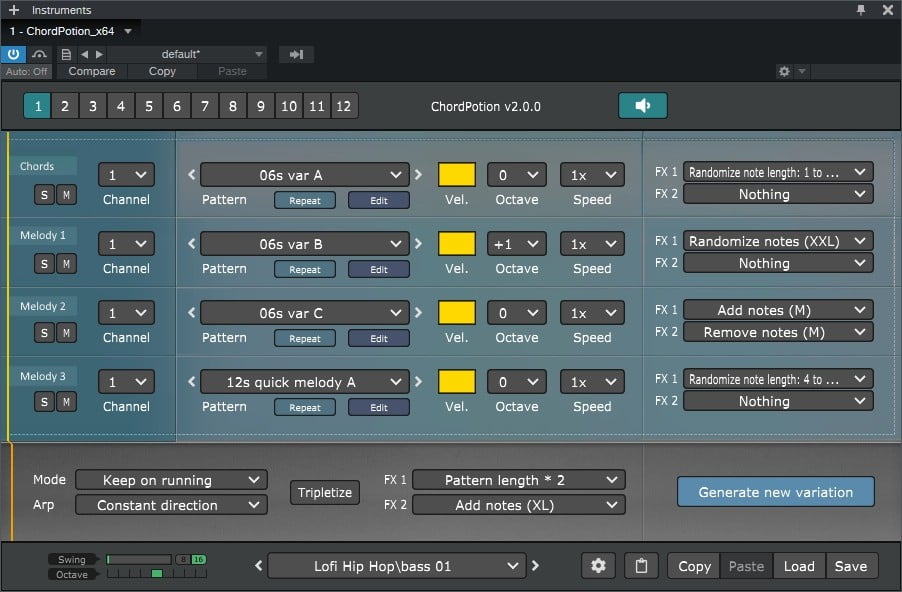The height and width of the screenshot is (592, 902).
Task: Click Edit button for 12s quick melody A
Action: tap(379, 407)
